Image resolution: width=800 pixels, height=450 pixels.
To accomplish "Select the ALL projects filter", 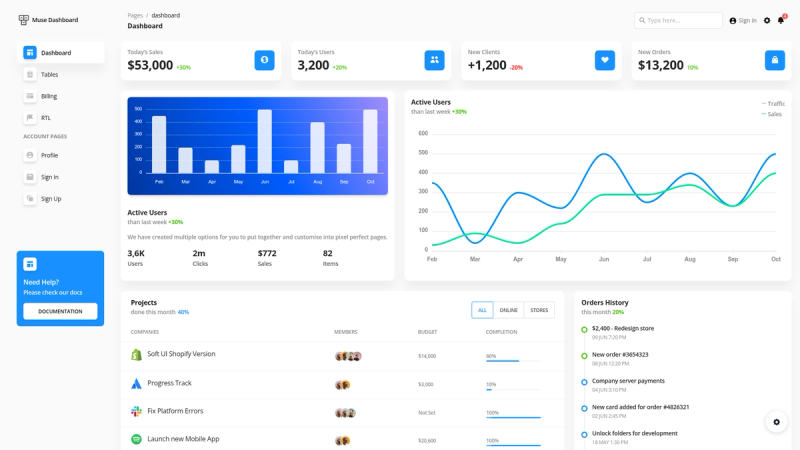I will tap(482, 310).
